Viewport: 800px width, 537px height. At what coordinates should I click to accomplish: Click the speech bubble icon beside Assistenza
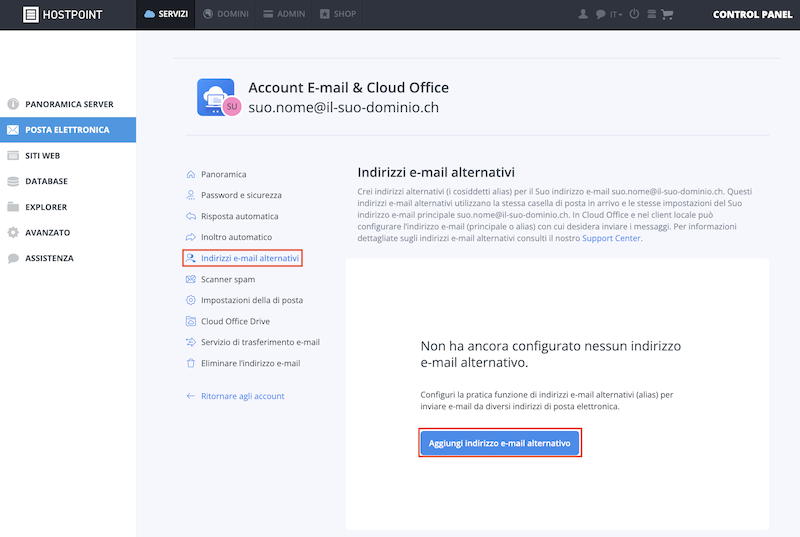click(x=13, y=258)
